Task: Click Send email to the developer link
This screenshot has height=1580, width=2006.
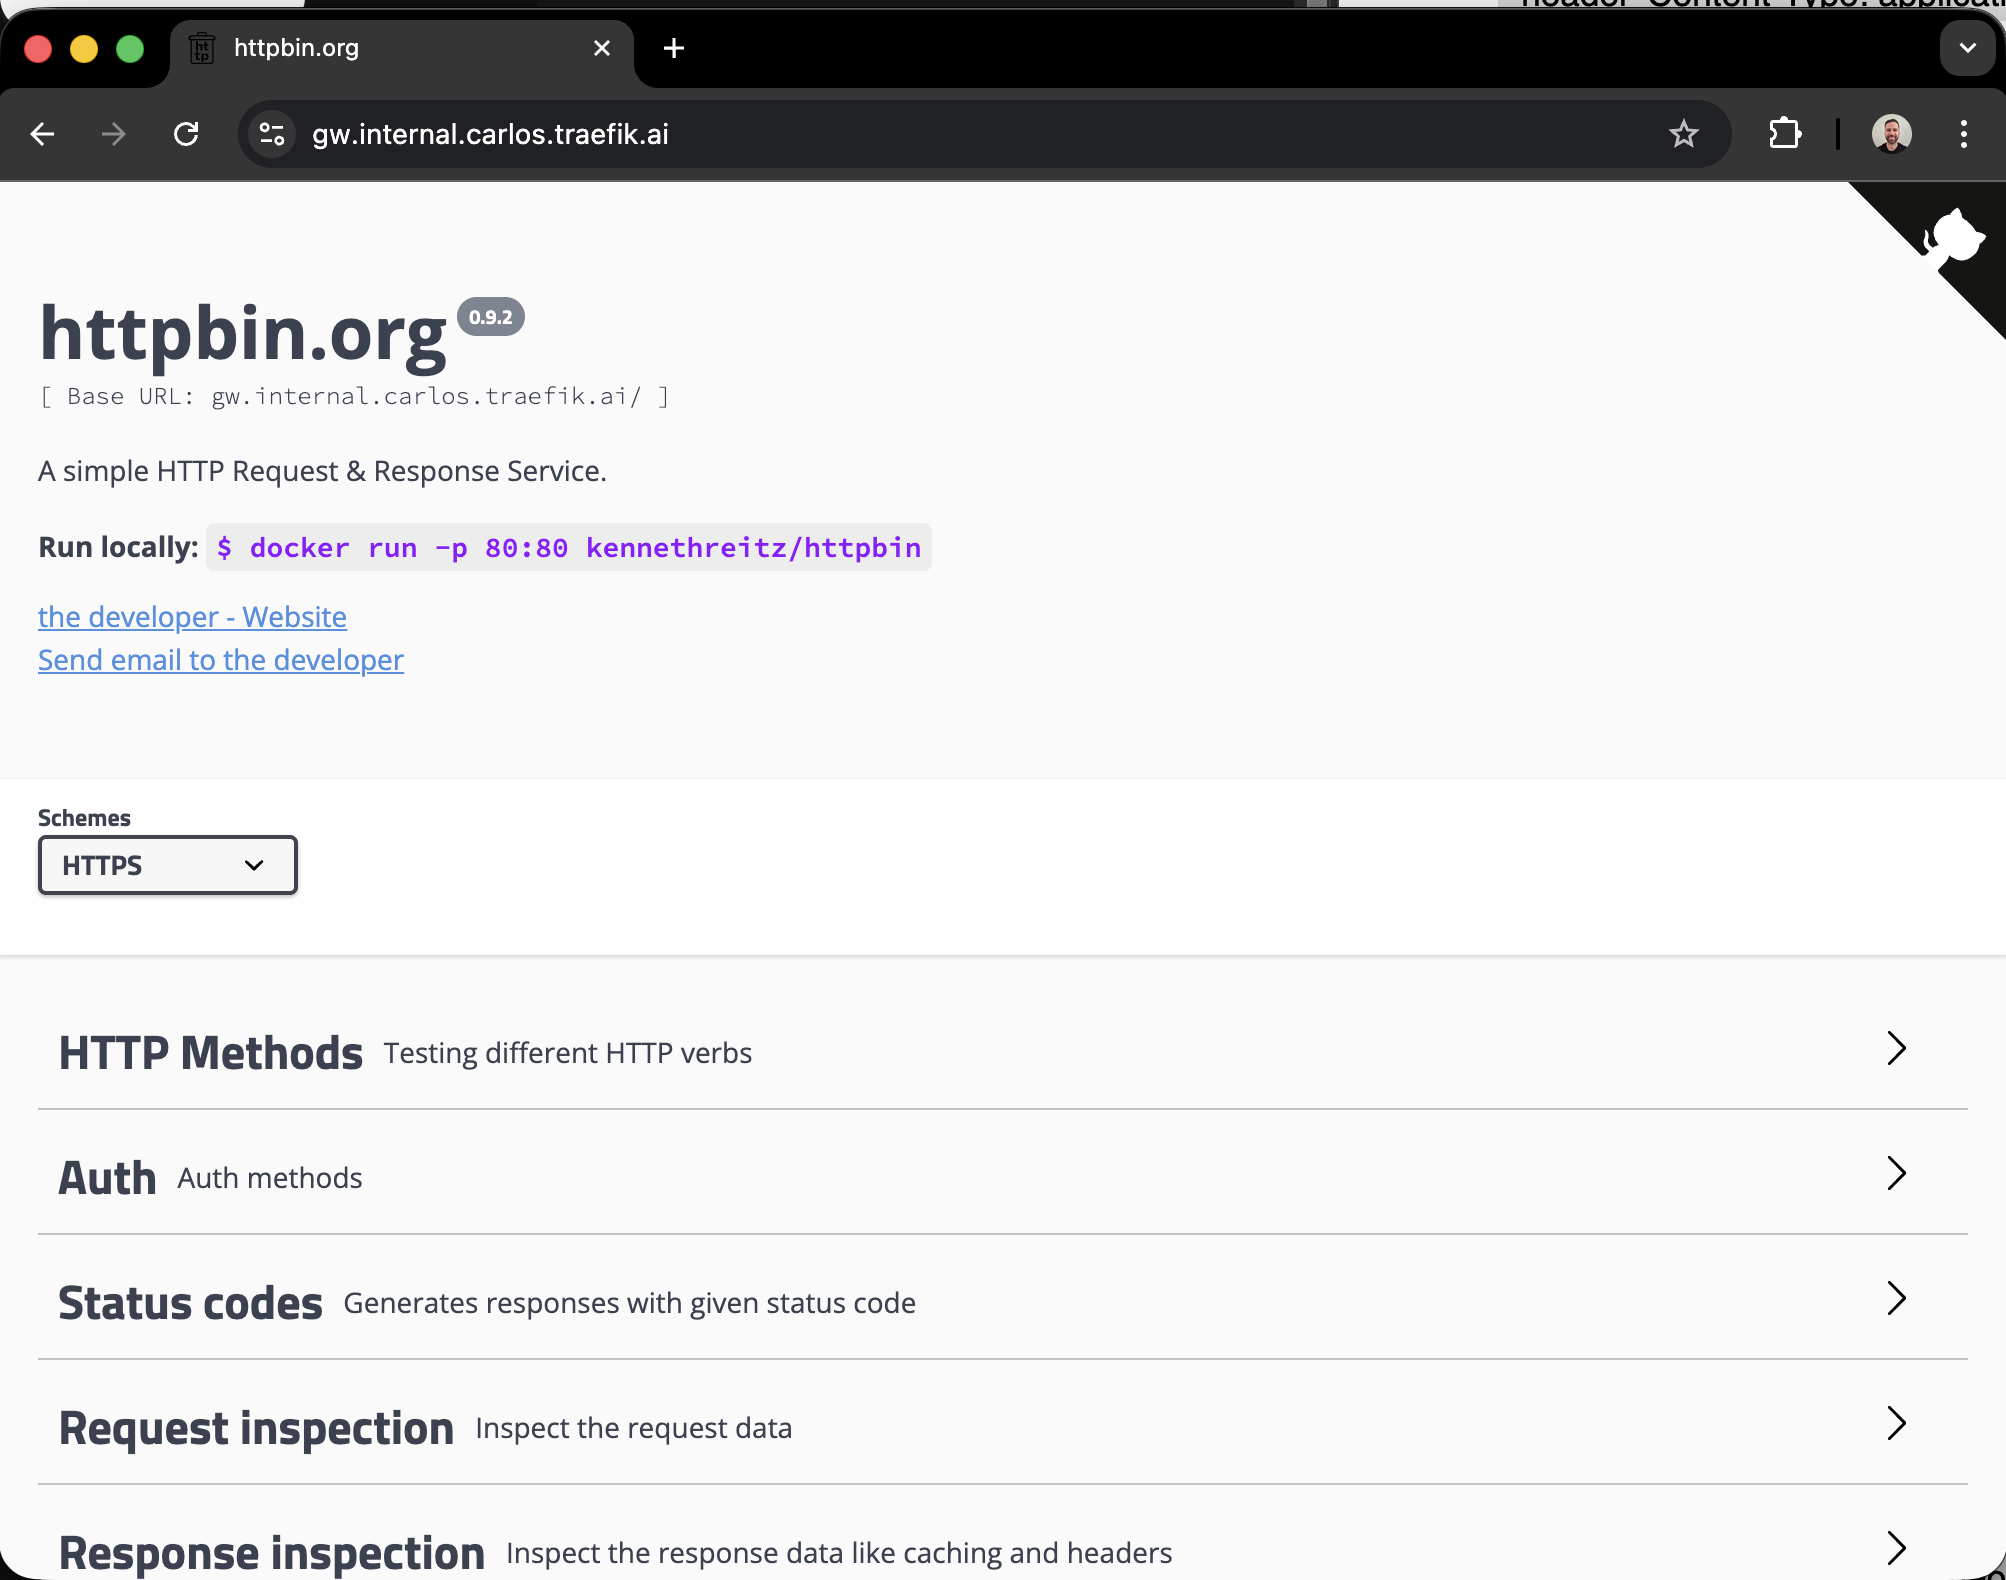Action: coord(221,660)
